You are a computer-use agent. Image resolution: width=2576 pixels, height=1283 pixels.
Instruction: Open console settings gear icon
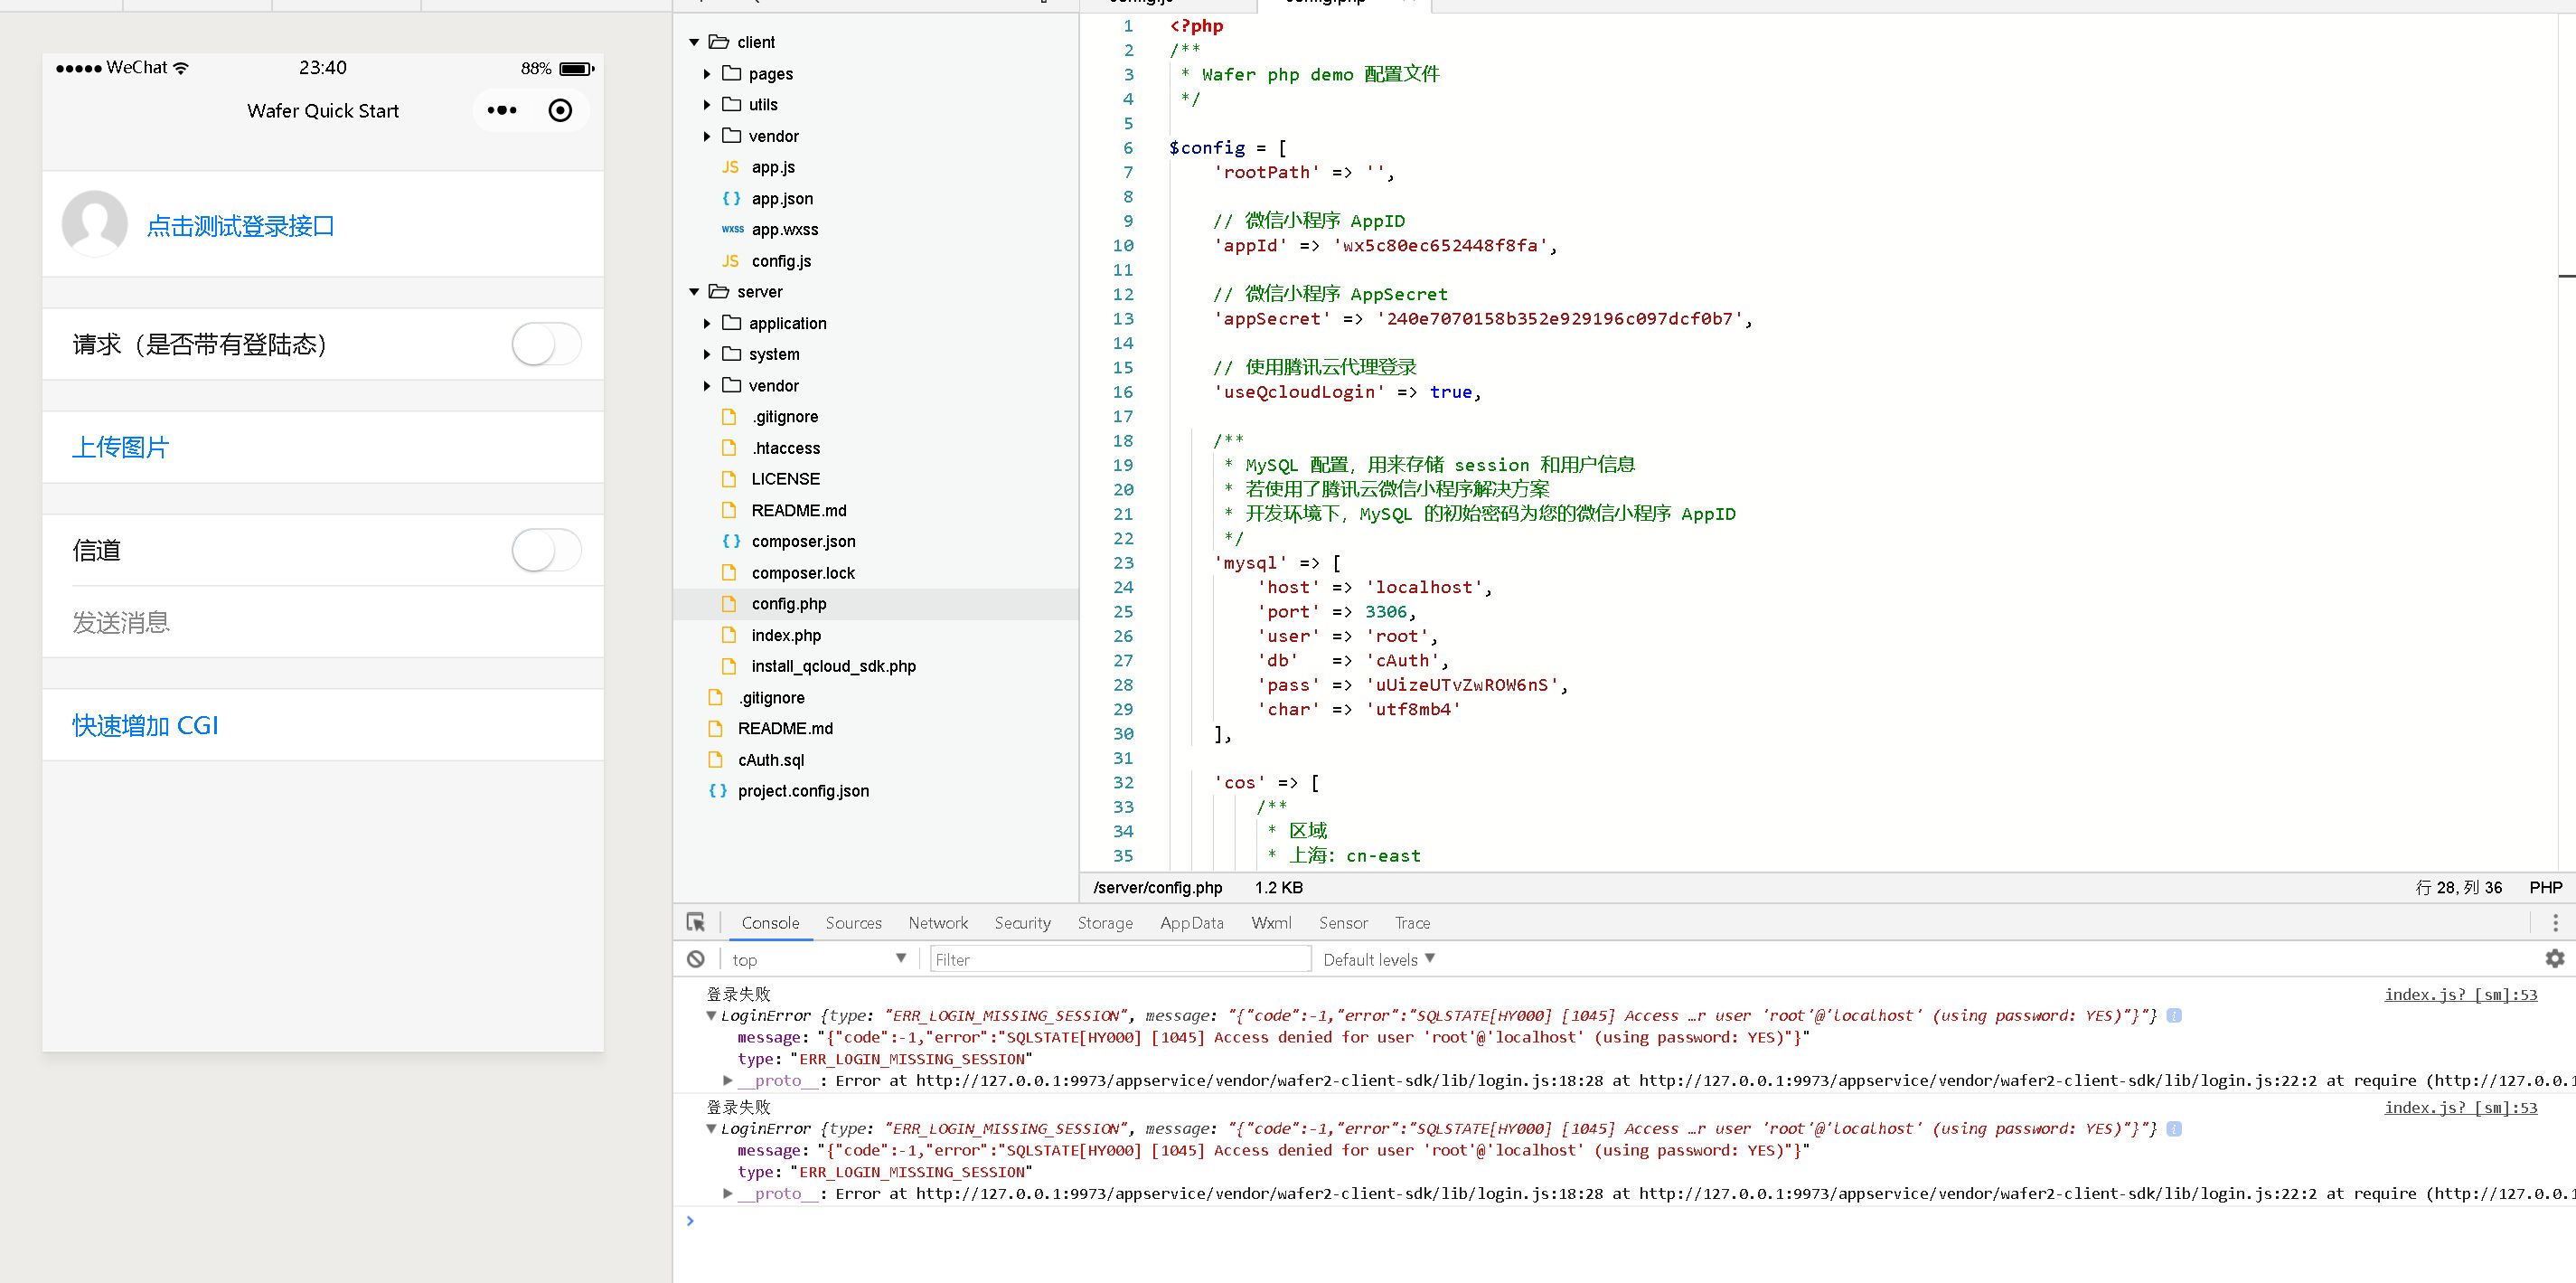click(2554, 959)
